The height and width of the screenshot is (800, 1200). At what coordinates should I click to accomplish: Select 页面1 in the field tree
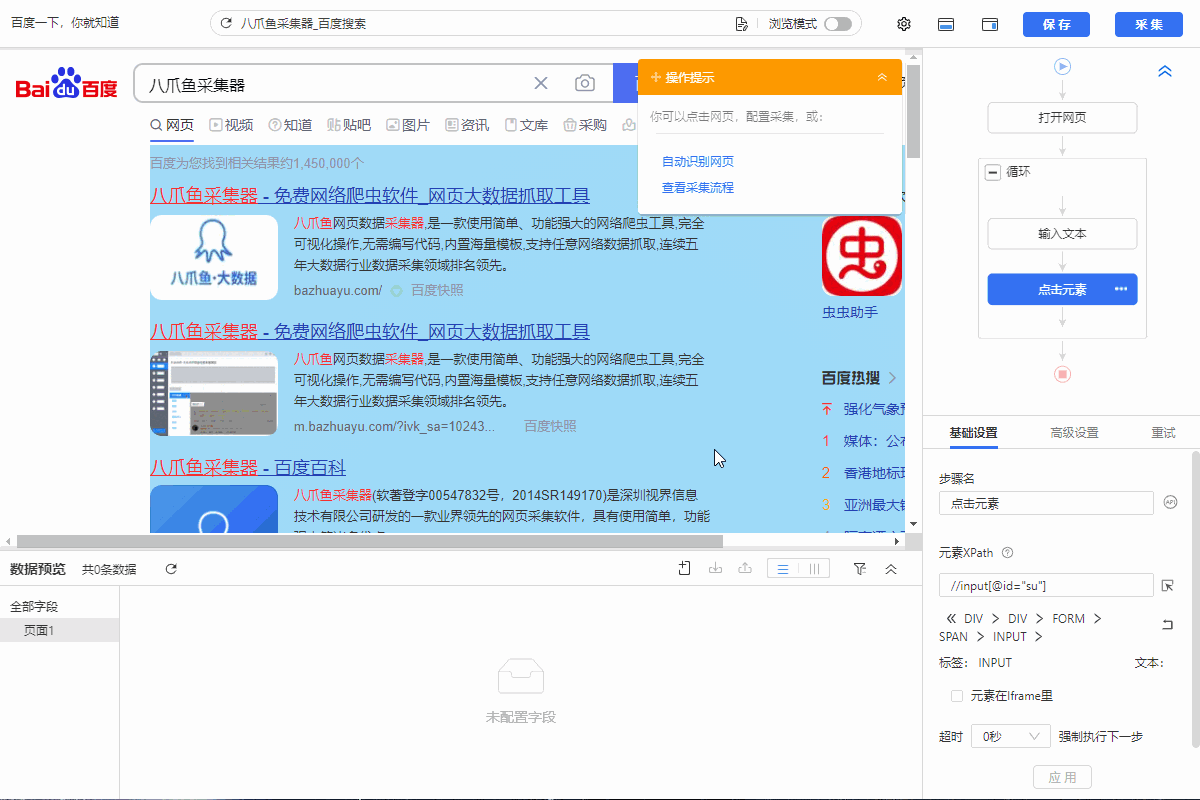(x=59, y=630)
